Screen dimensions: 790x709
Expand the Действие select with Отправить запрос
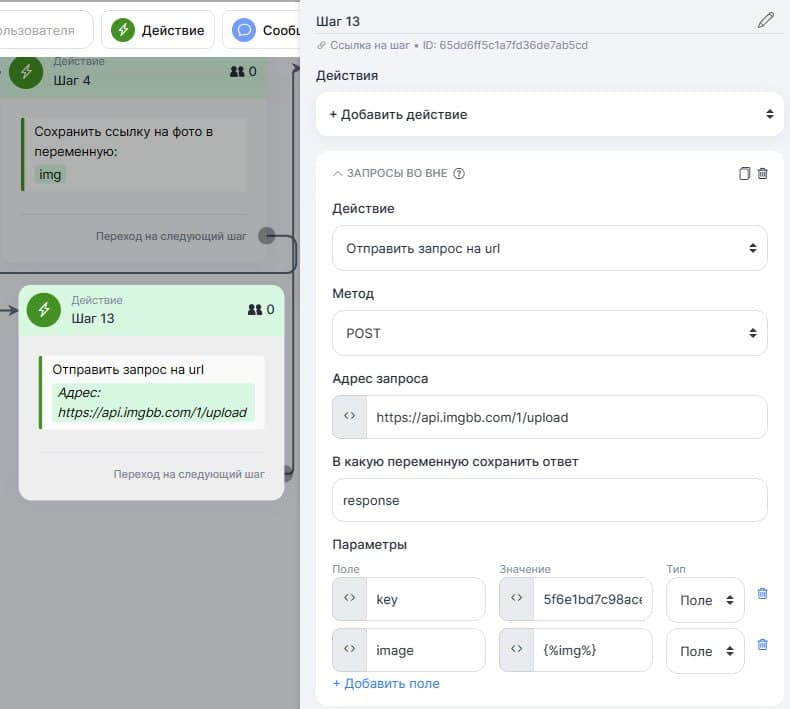(549, 248)
